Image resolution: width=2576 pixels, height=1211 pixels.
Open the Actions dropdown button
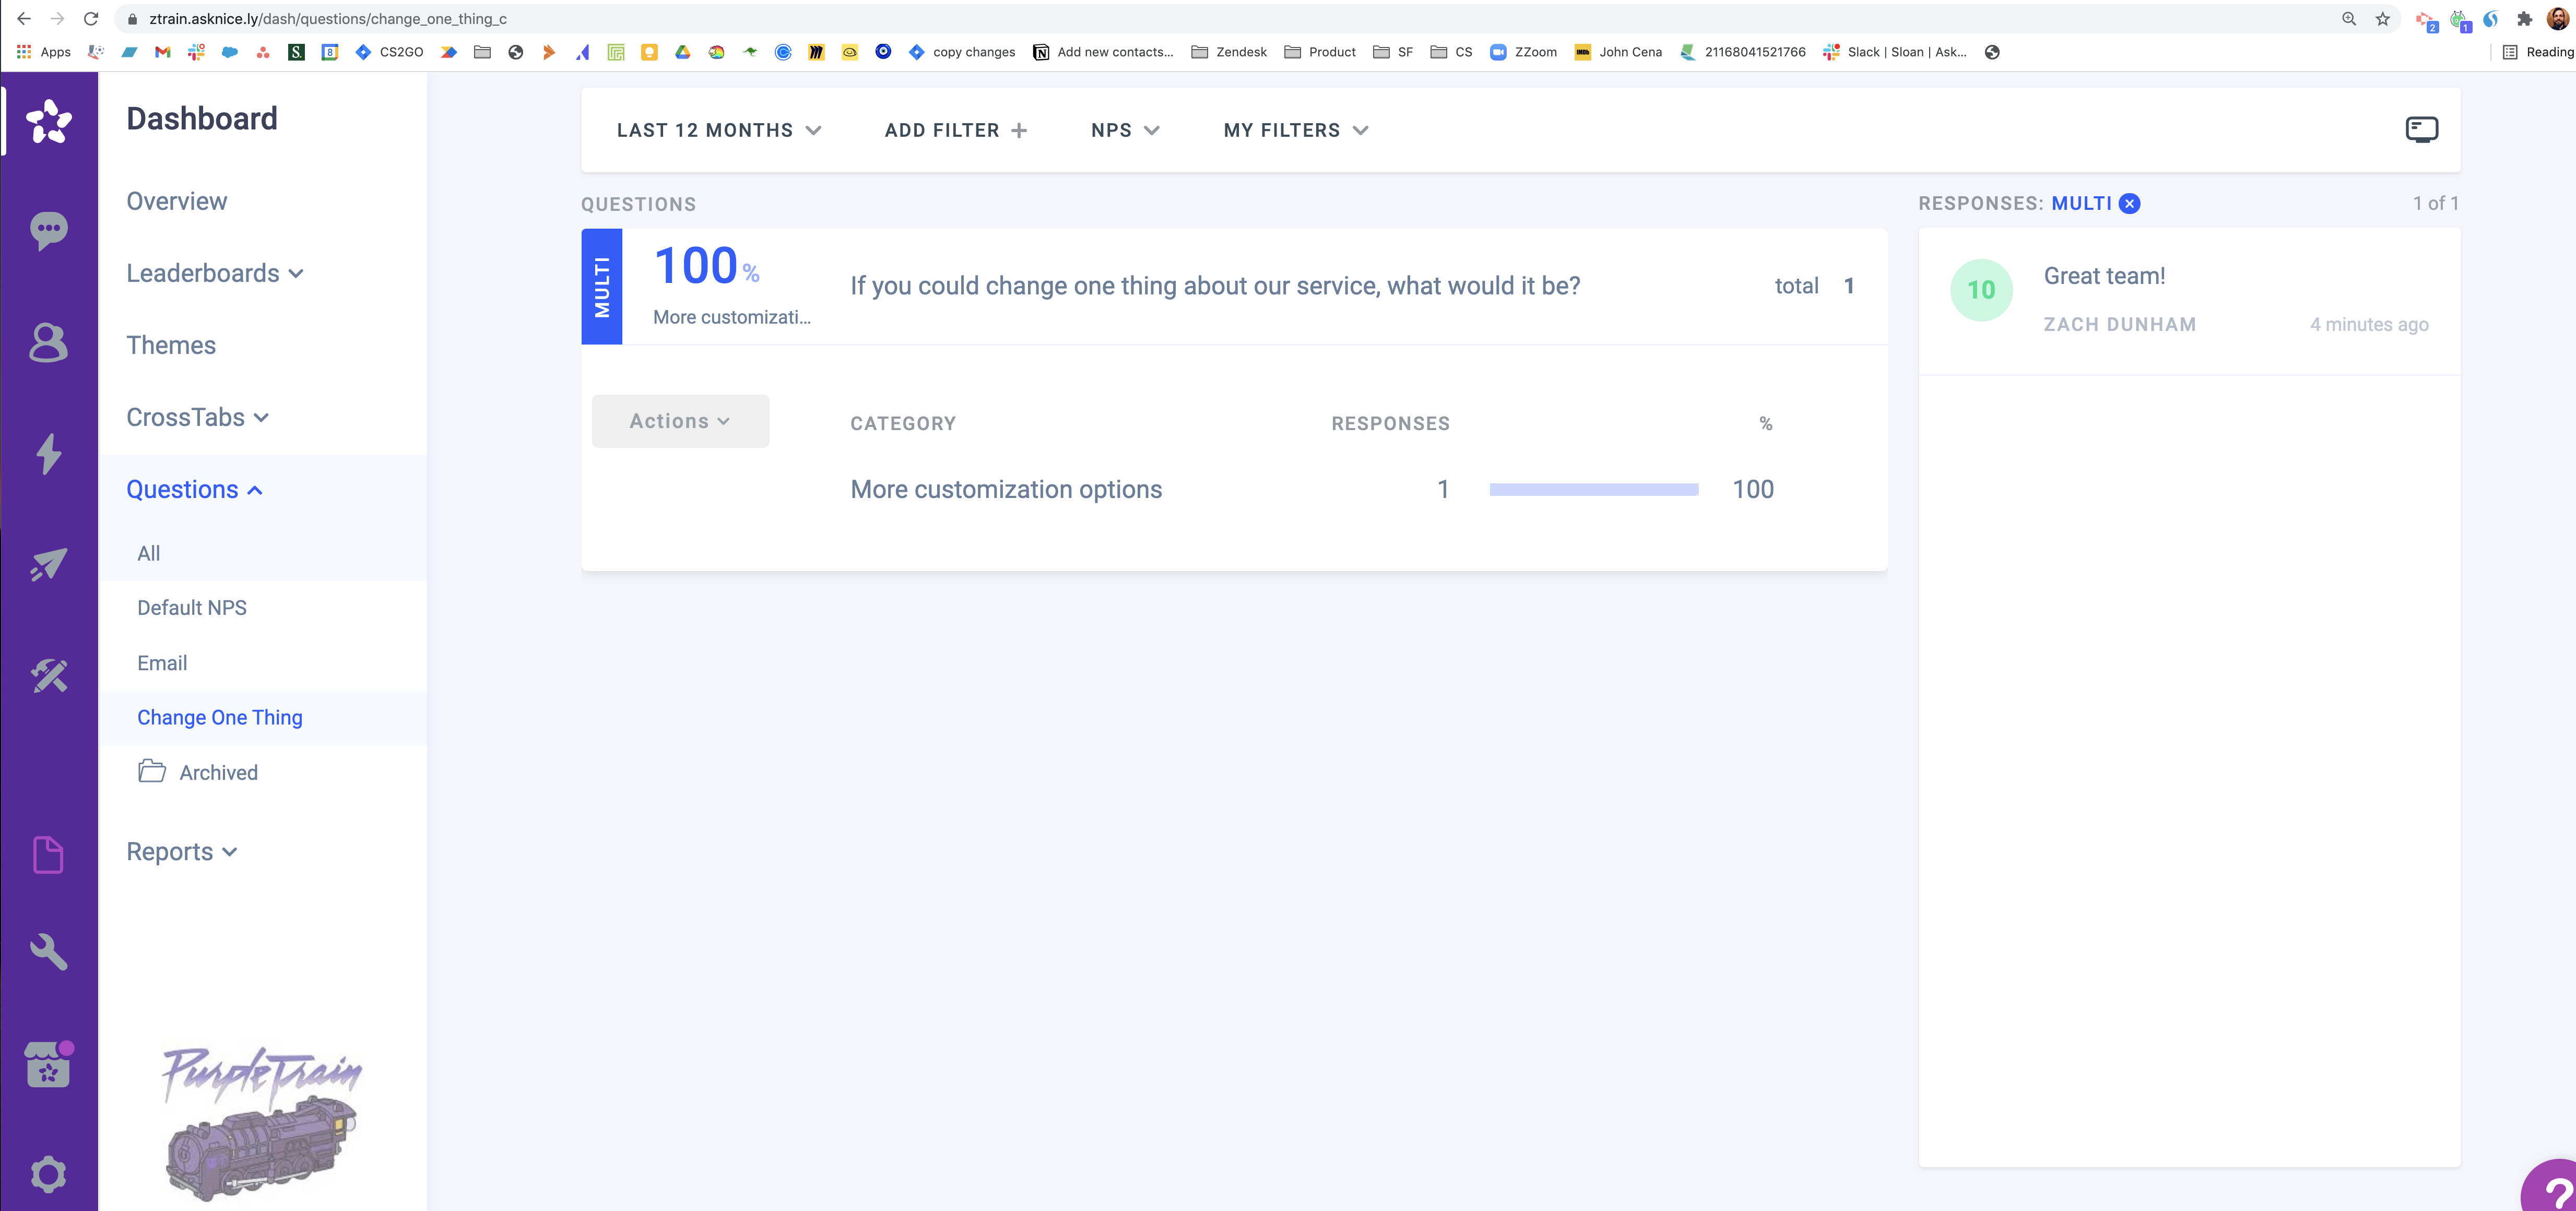coord(680,421)
